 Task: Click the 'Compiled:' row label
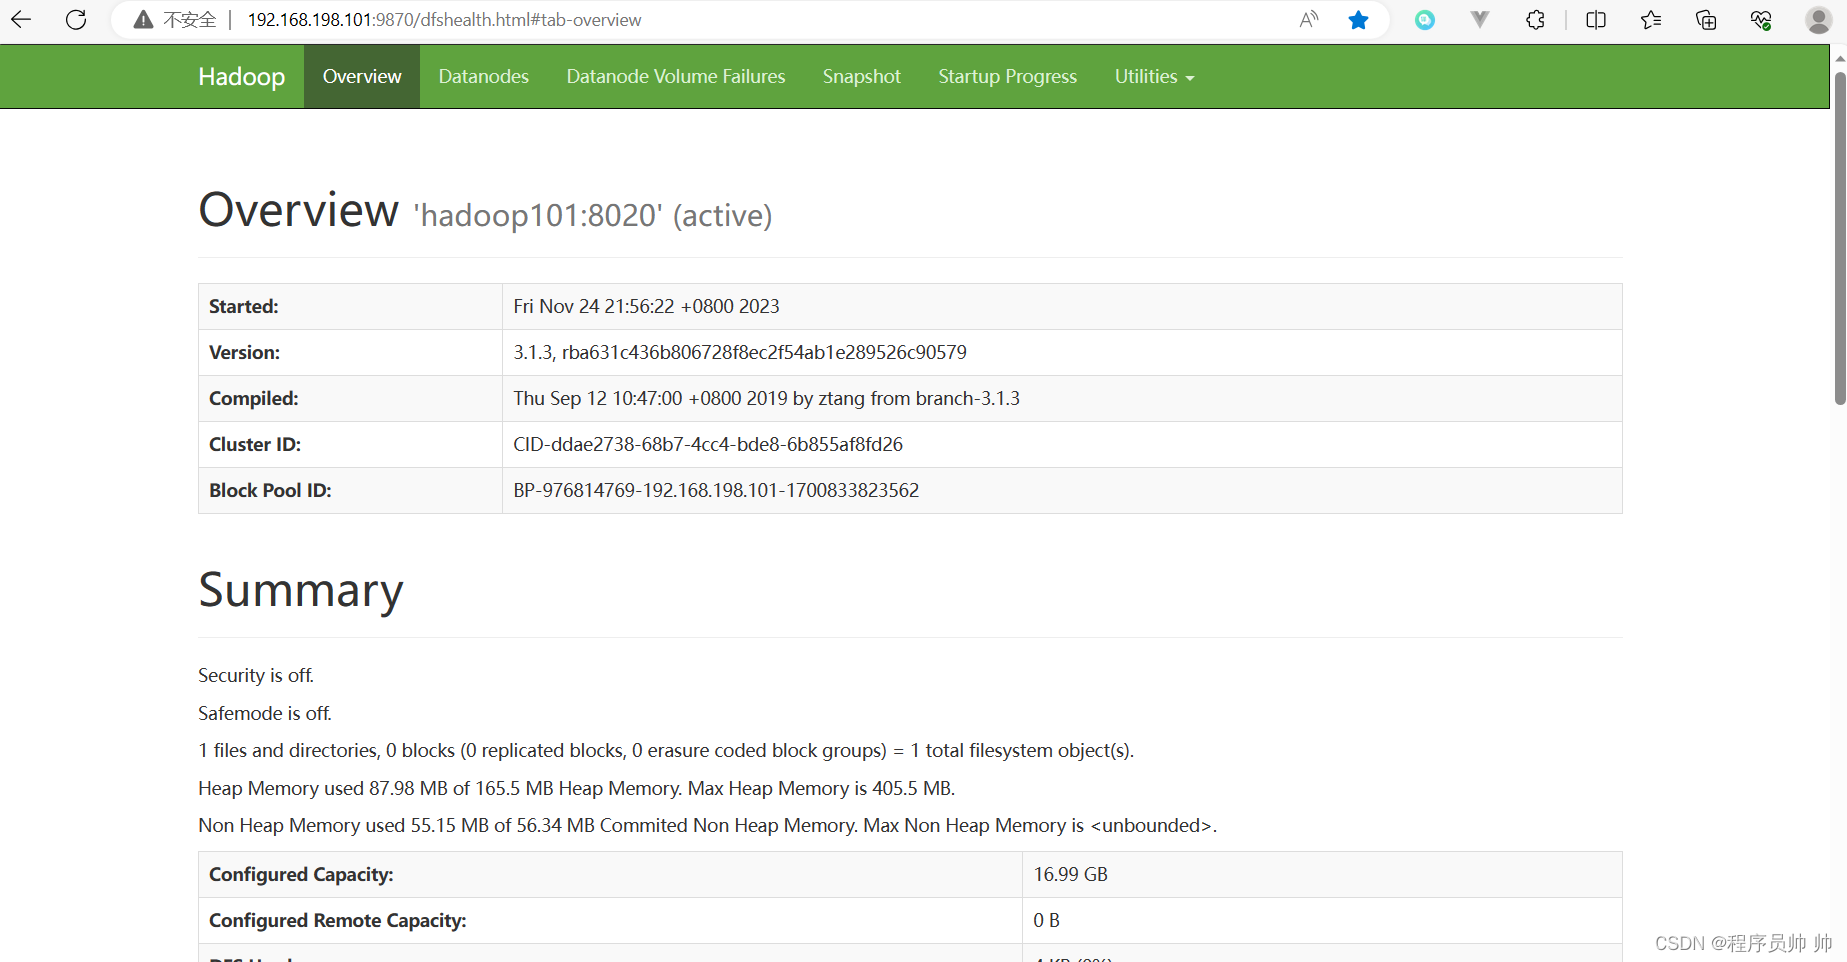(x=254, y=399)
